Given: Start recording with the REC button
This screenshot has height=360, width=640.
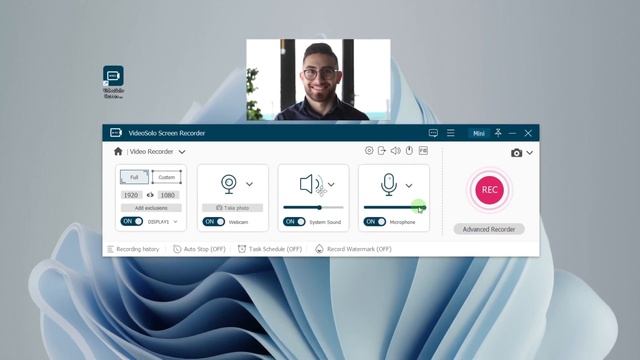Looking at the screenshot, I should pos(489,190).
